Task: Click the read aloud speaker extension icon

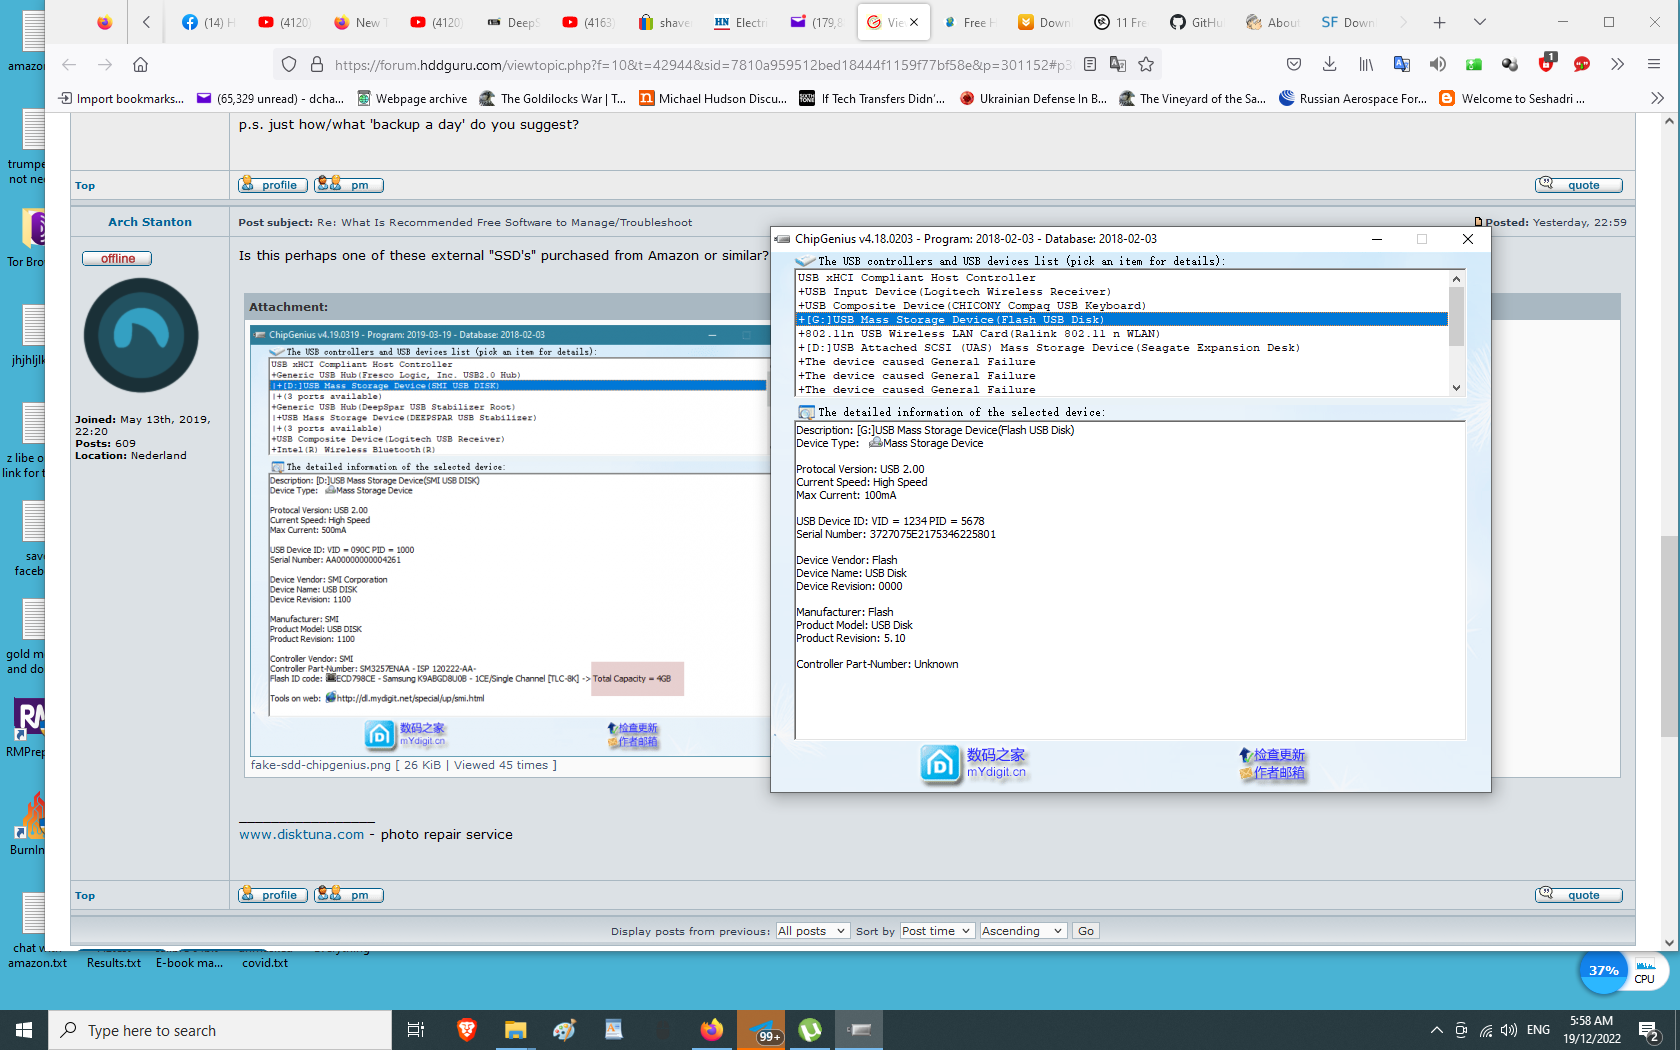Action: (x=1437, y=65)
